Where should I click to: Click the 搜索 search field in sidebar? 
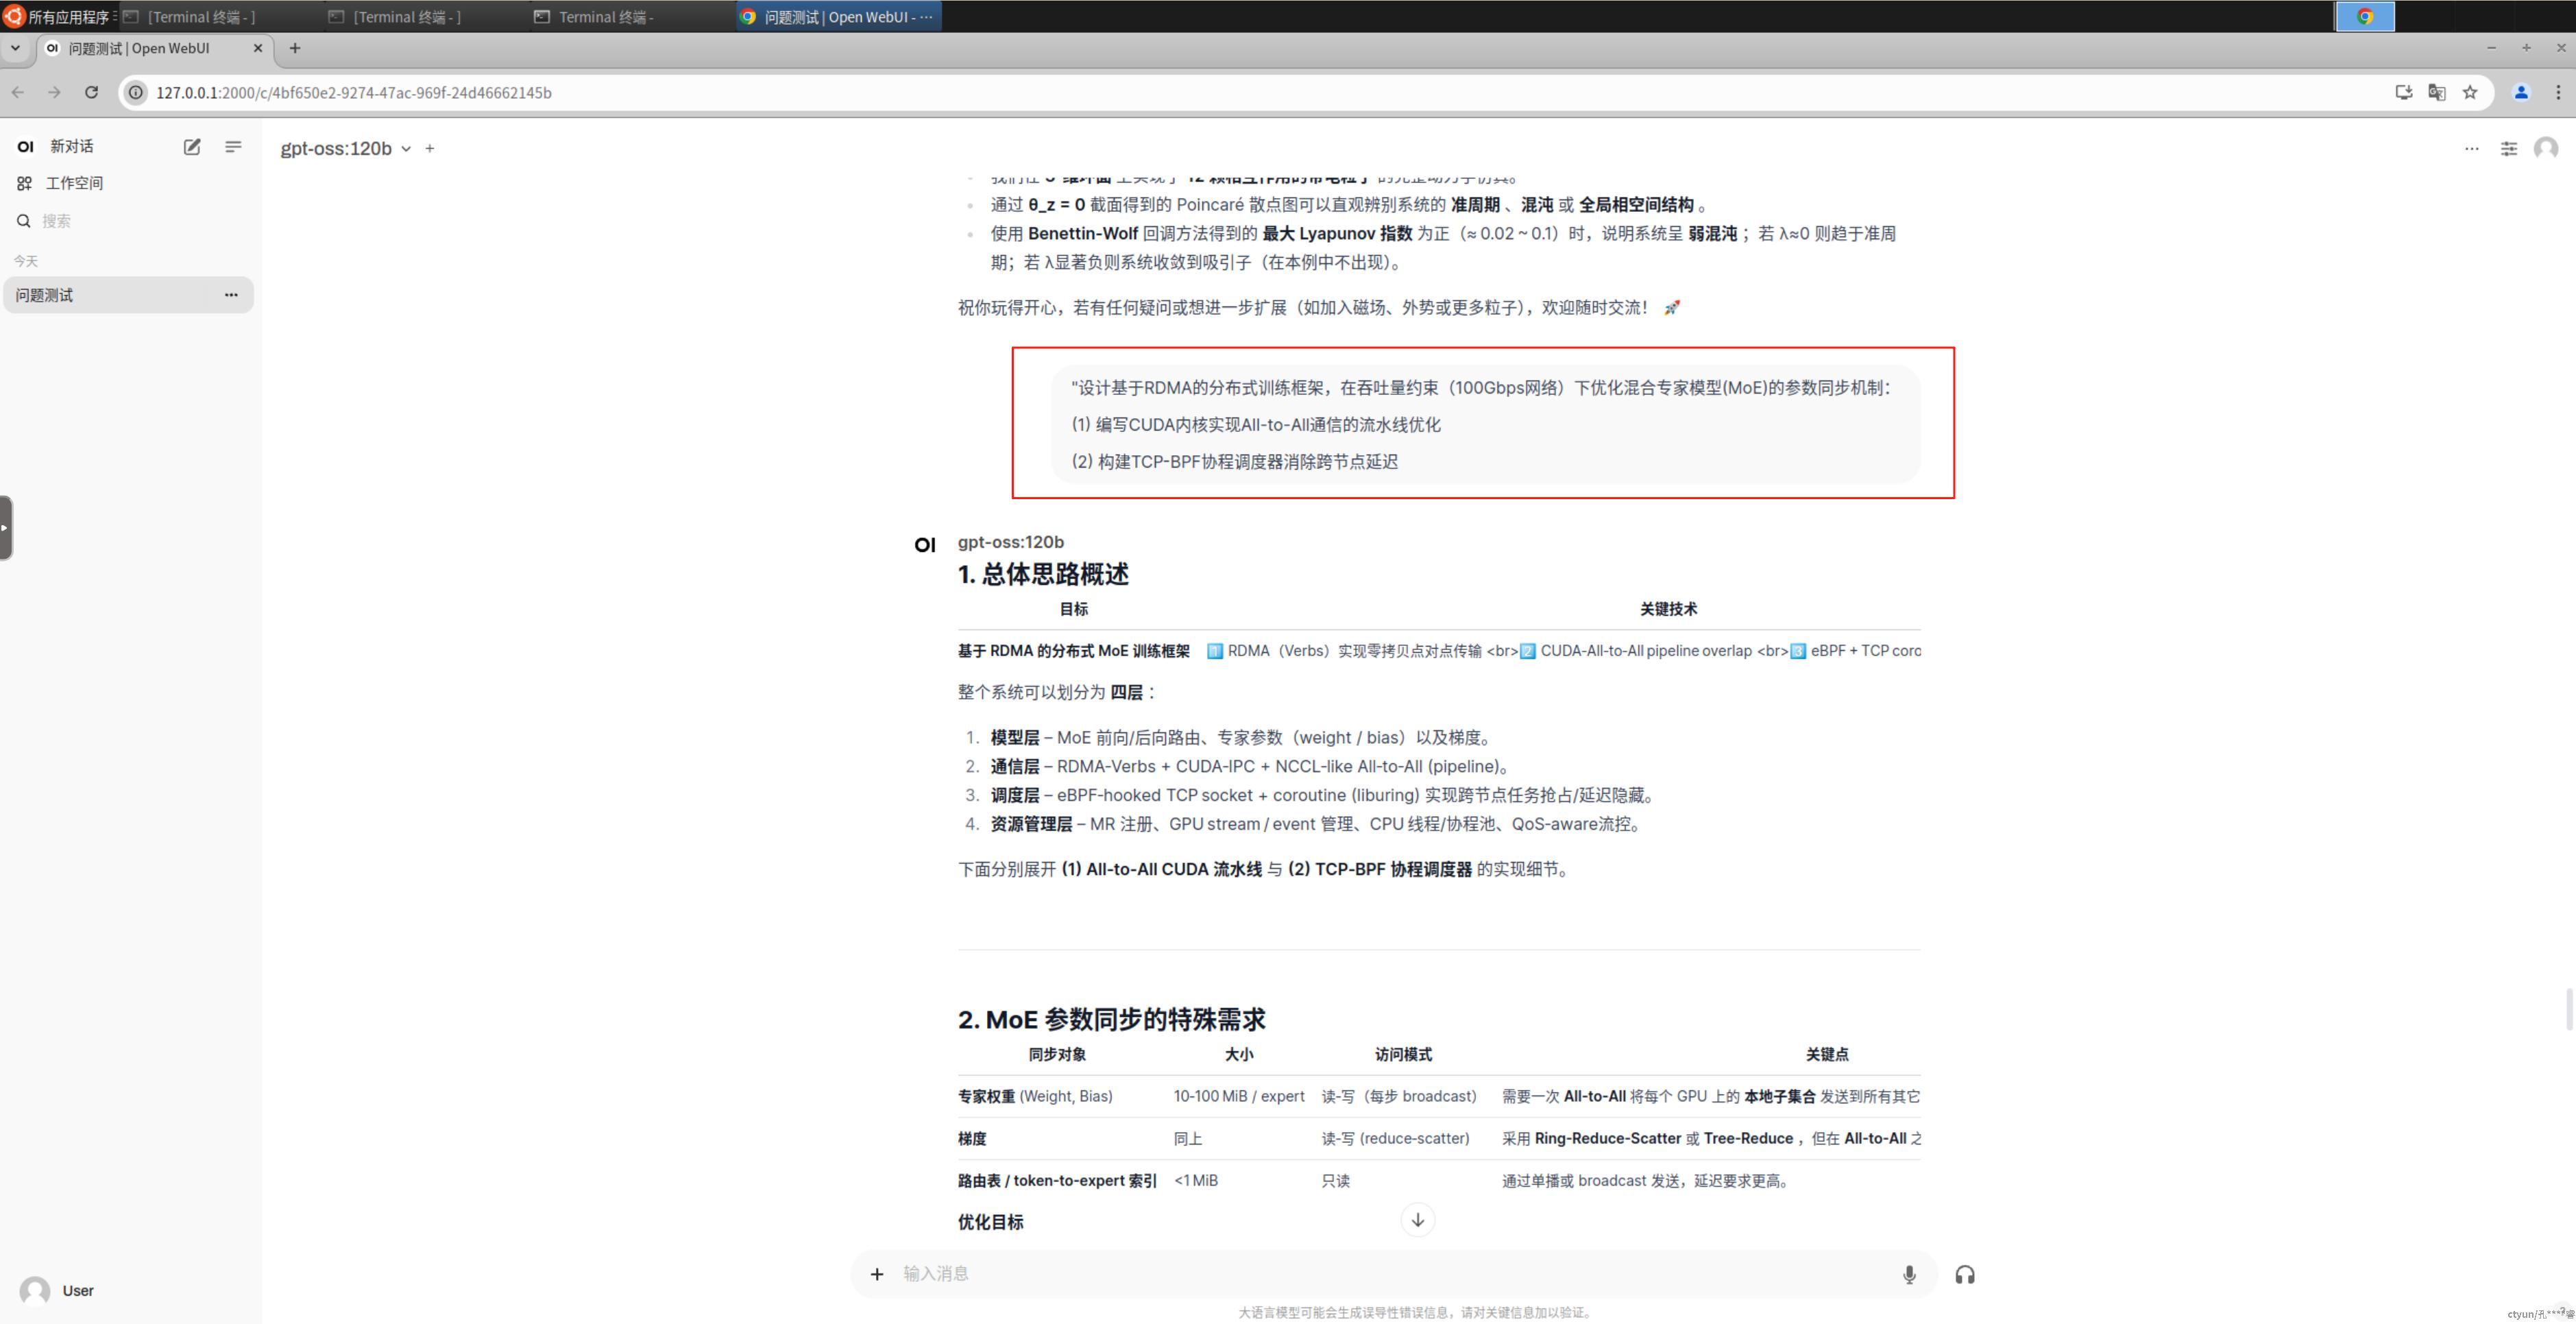128,221
